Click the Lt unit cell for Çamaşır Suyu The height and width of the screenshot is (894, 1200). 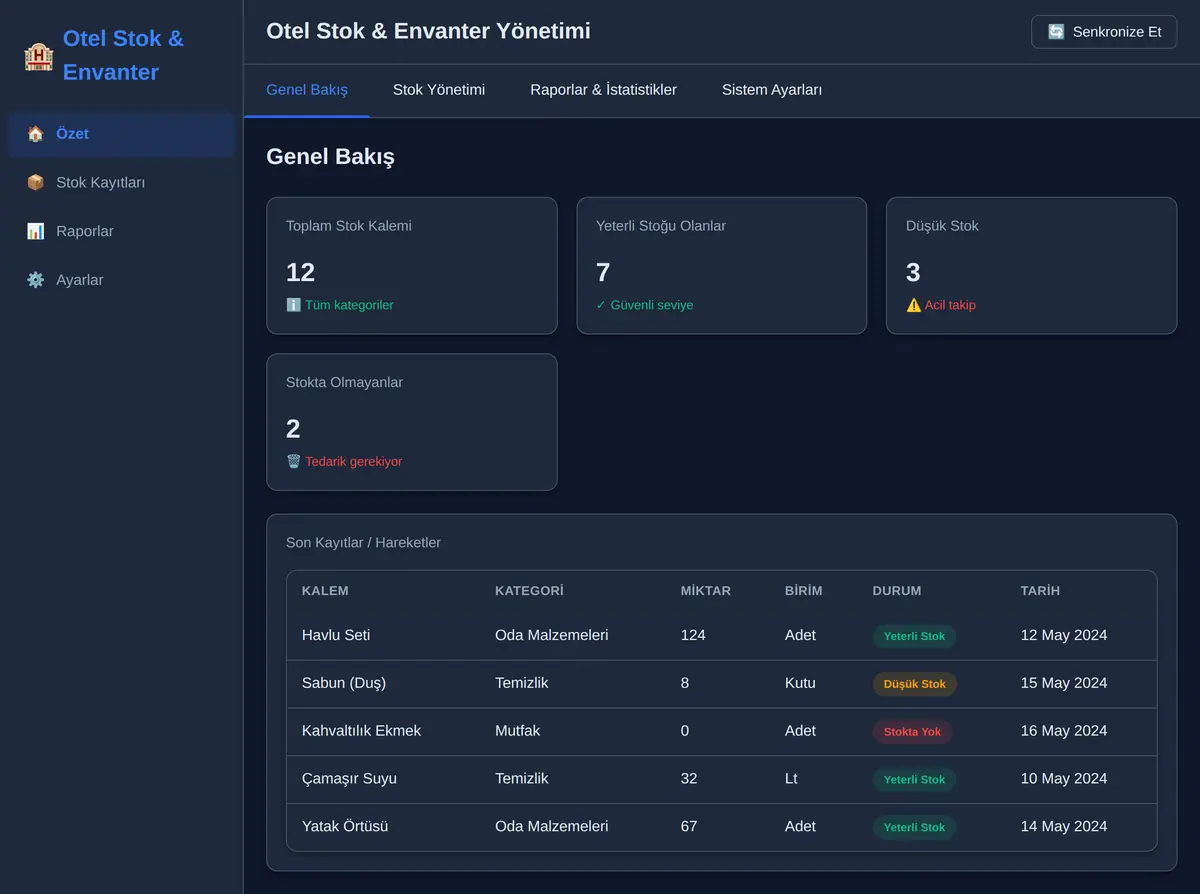(x=791, y=779)
